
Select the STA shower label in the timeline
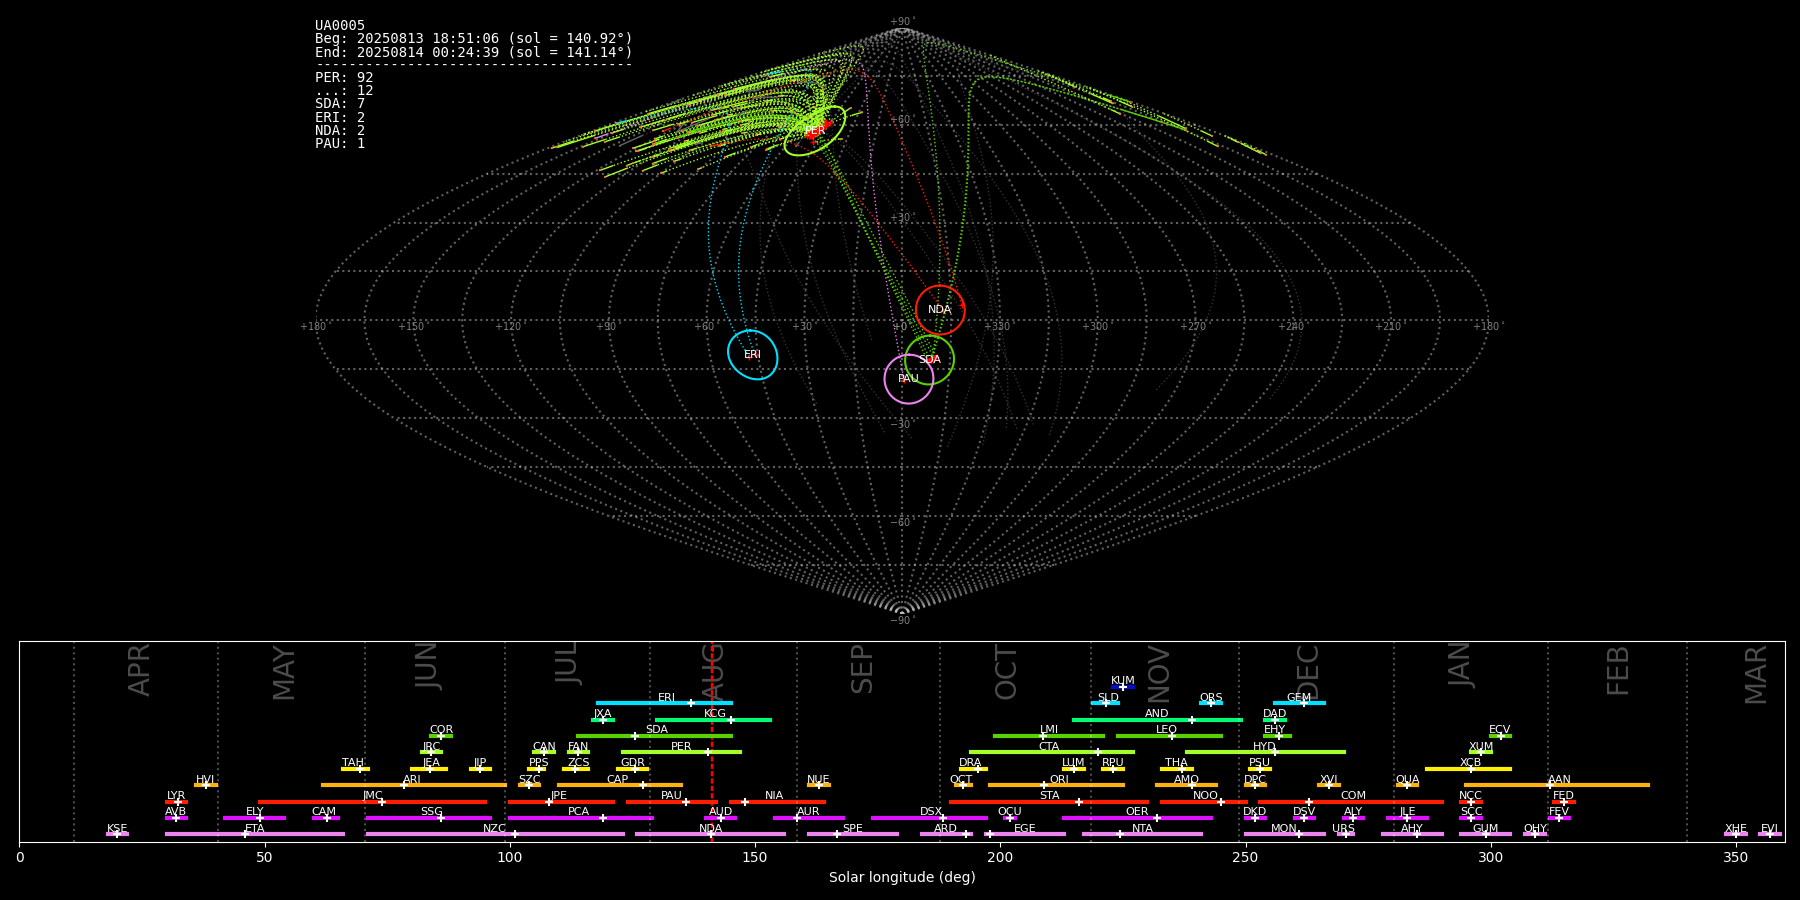[x=1050, y=796]
